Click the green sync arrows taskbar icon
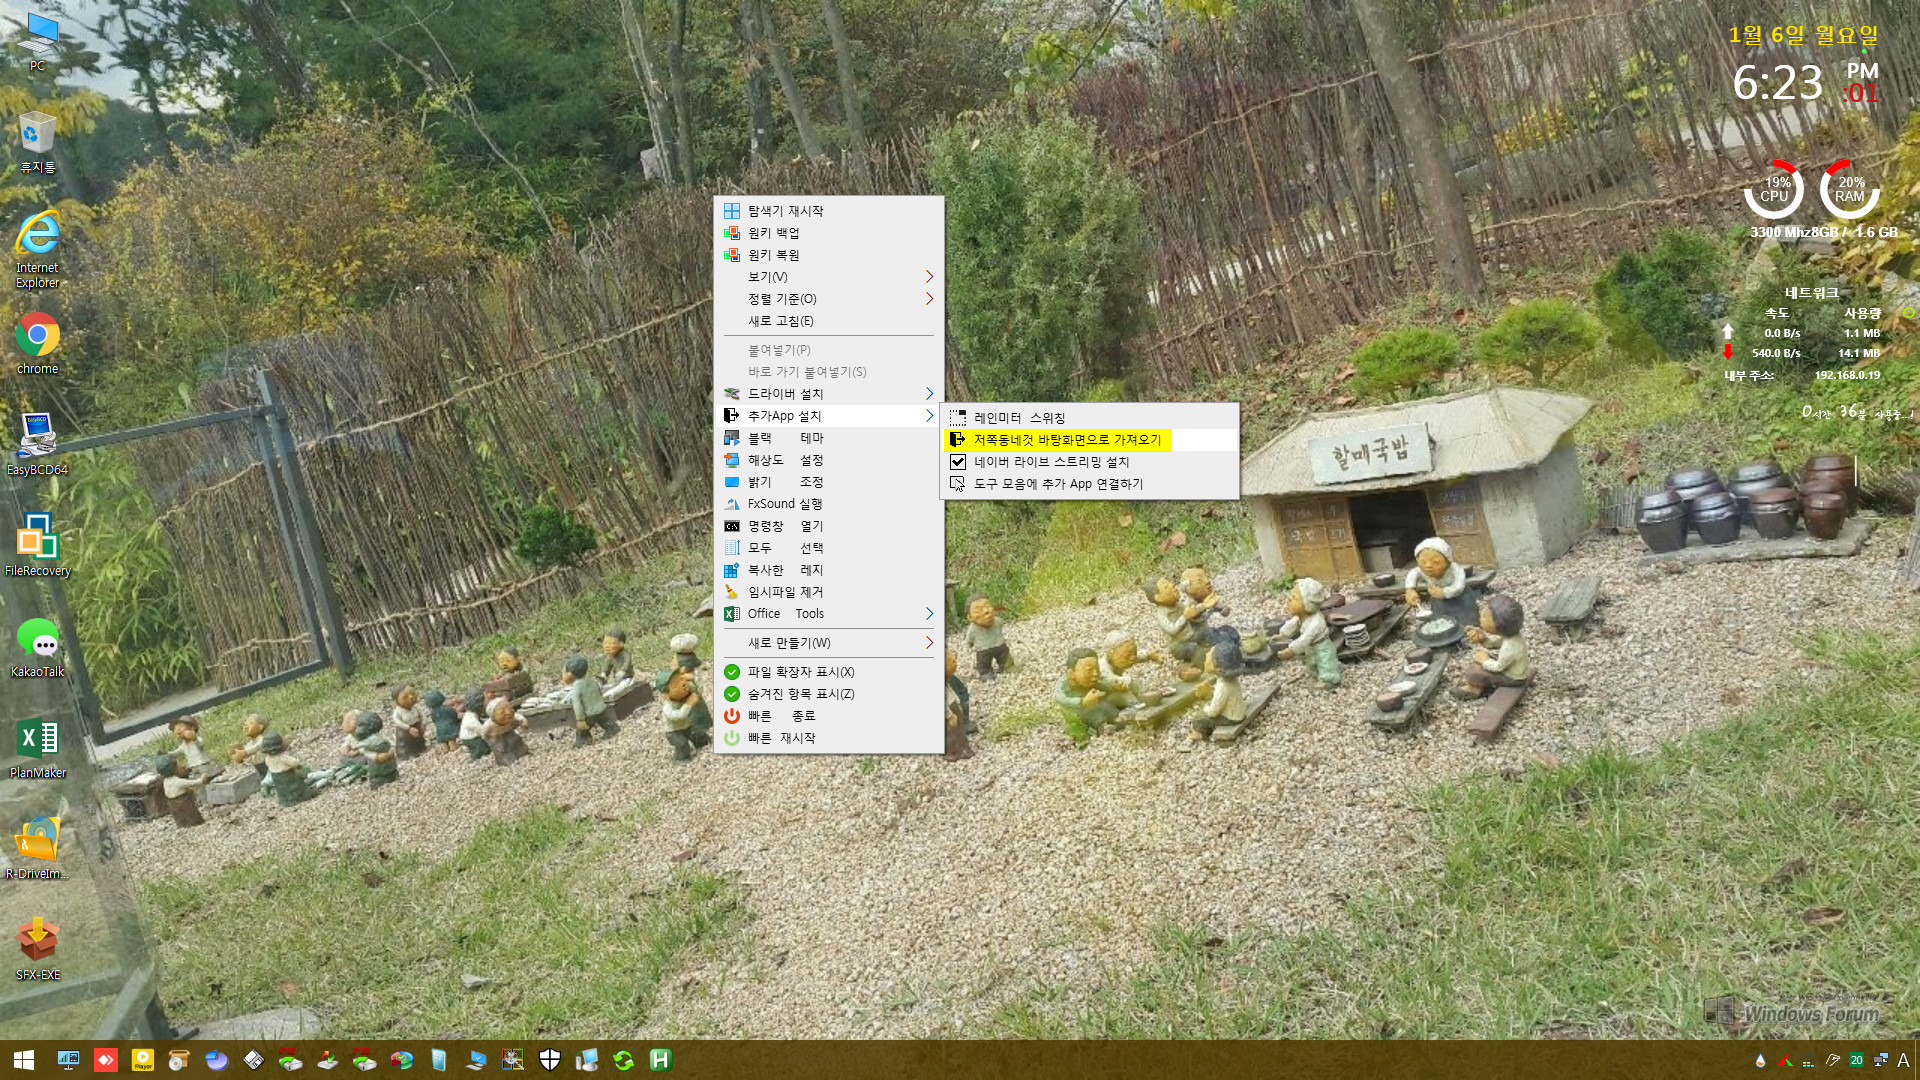This screenshot has width=1920, height=1080. click(624, 1060)
